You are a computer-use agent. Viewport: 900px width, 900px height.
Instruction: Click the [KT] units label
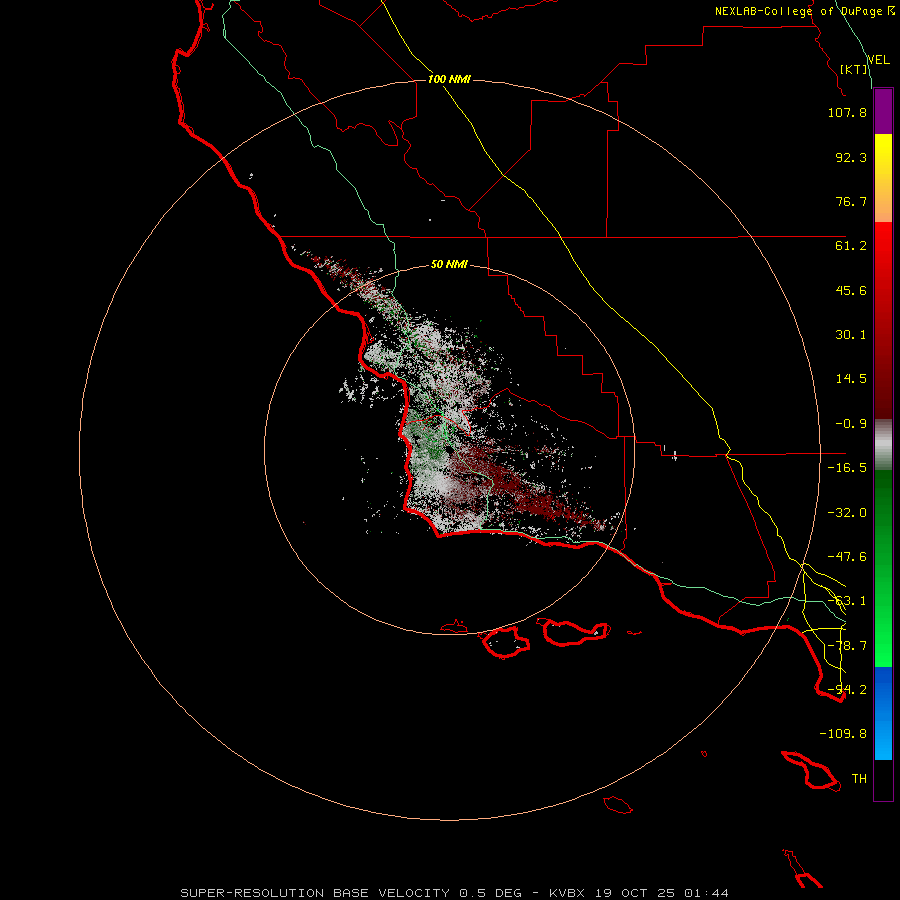coord(854,69)
